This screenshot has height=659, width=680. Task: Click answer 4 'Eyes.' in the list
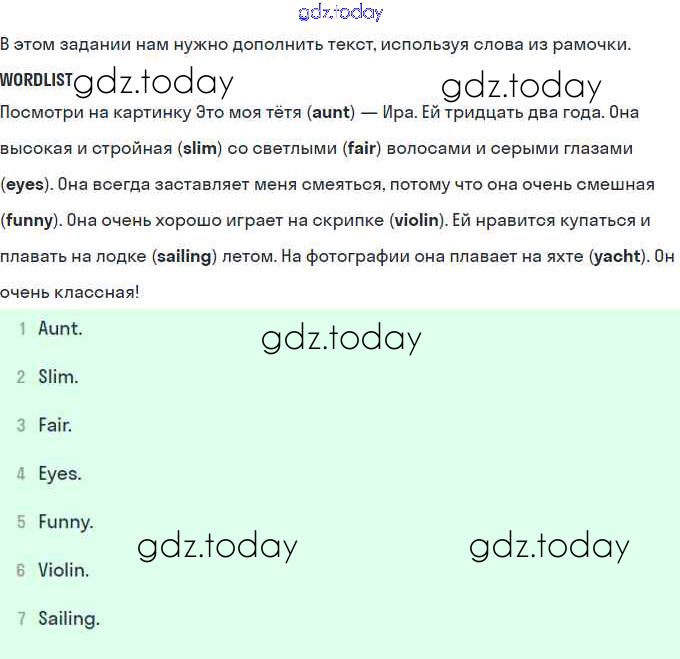[x=60, y=474]
